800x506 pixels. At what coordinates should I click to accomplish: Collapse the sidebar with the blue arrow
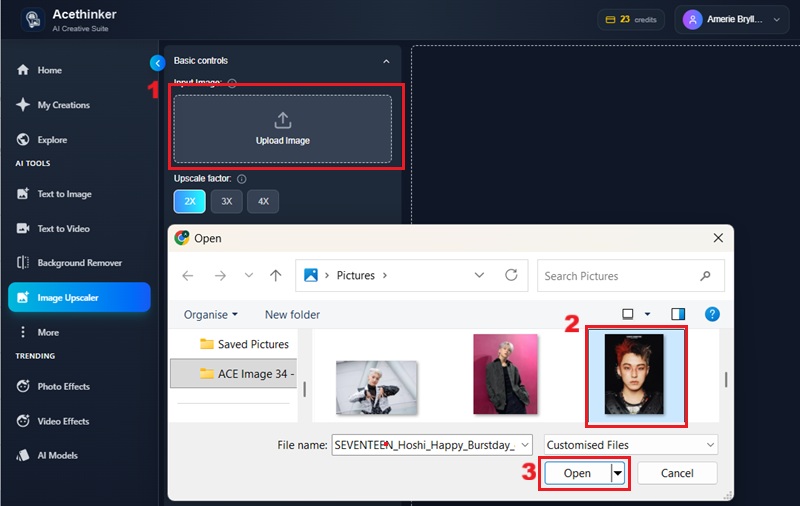point(158,63)
